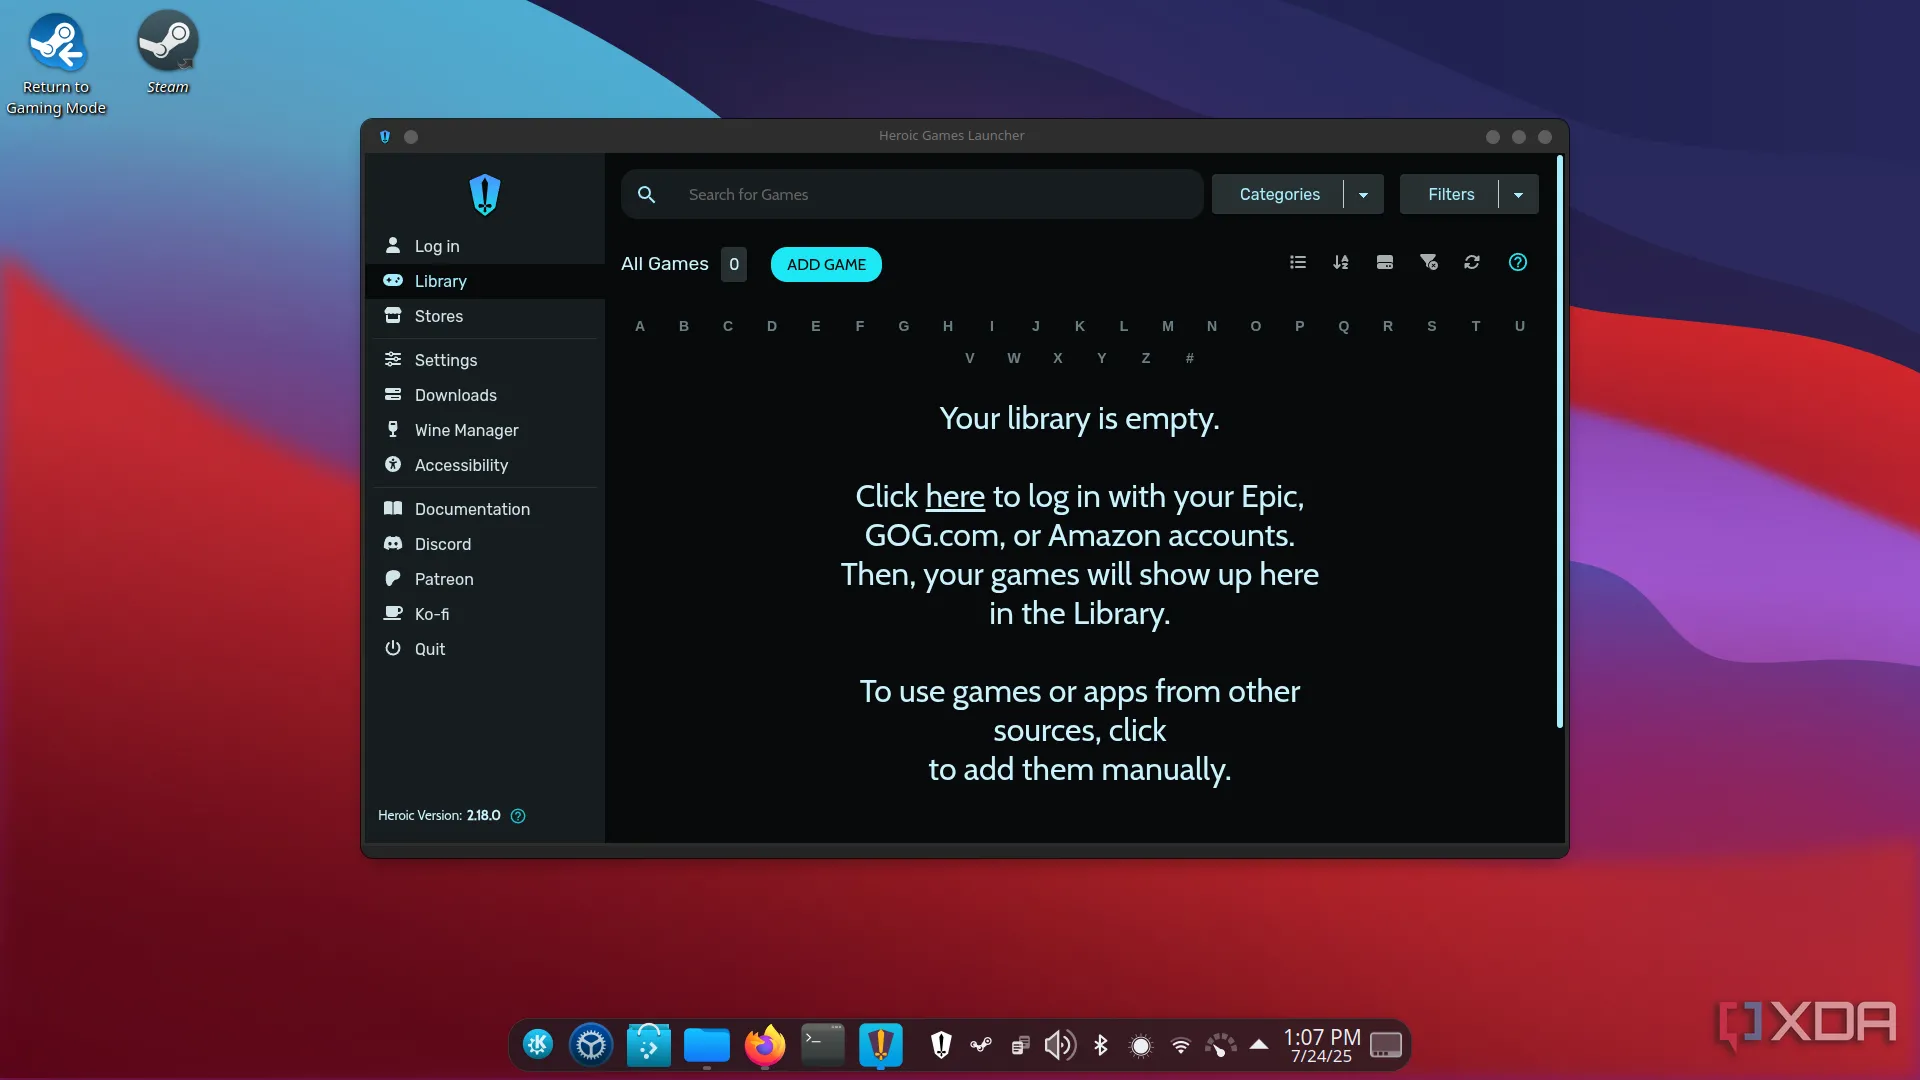Screen dimensions: 1920x1080
Task: Open the Bluetooth tray icon
Action: coord(1101,1045)
